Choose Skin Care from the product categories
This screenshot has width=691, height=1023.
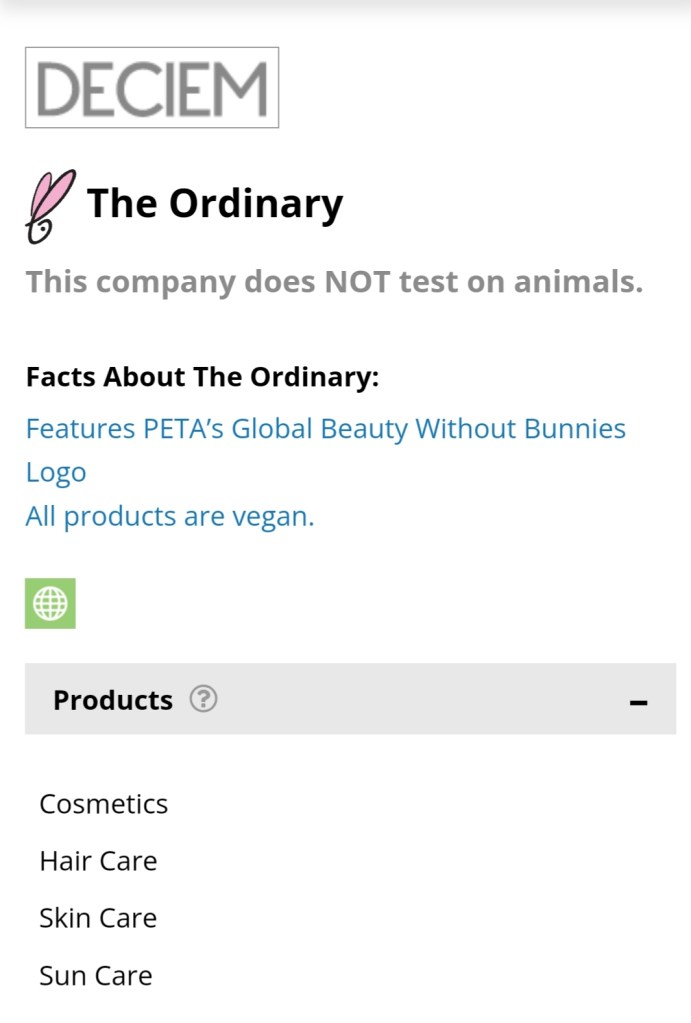pyautogui.click(x=98, y=918)
